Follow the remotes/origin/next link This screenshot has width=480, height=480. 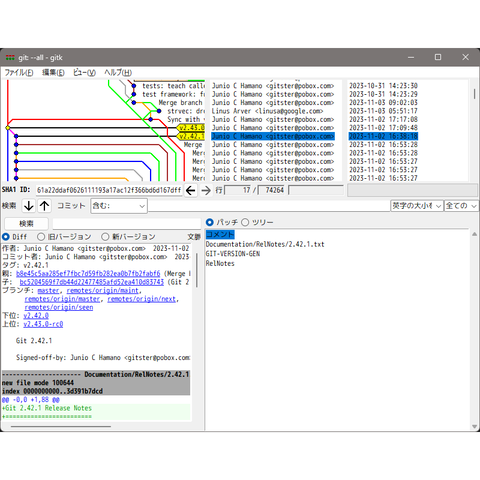point(142,299)
